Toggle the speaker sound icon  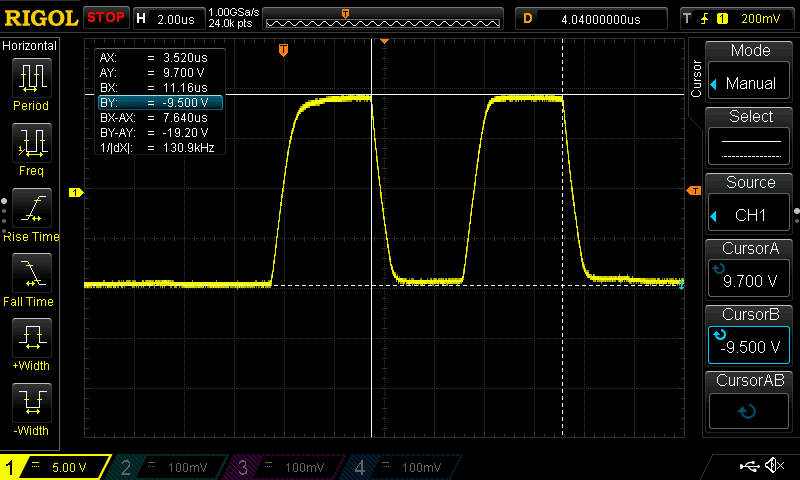(x=774, y=466)
